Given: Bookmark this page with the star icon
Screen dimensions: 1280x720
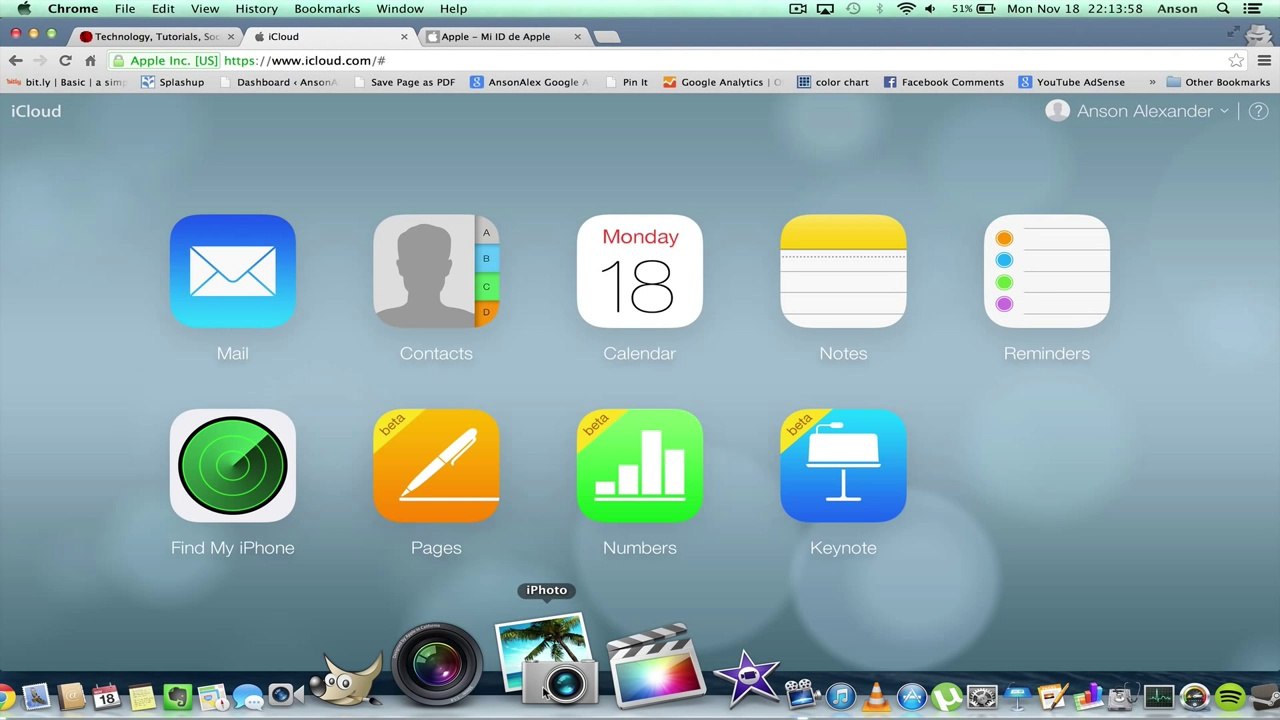Looking at the screenshot, I should tap(1236, 60).
